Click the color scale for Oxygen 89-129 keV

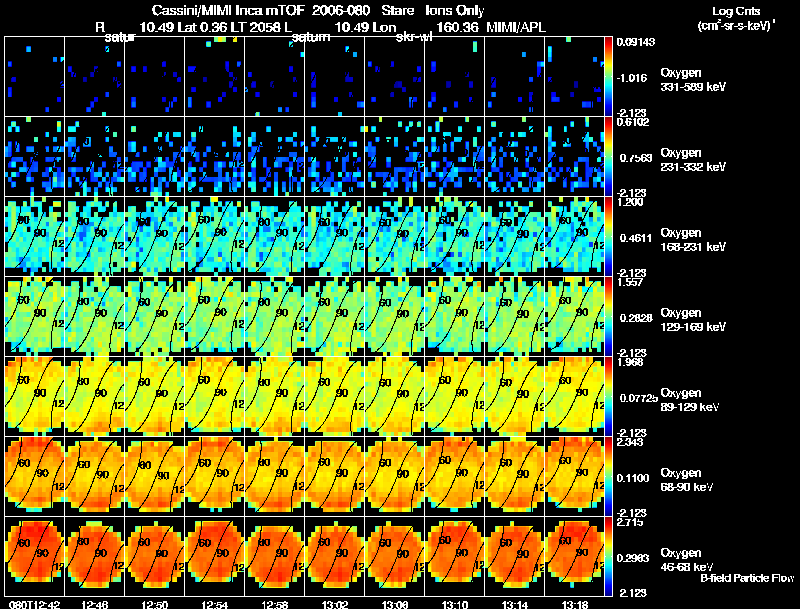[x=608, y=396]
